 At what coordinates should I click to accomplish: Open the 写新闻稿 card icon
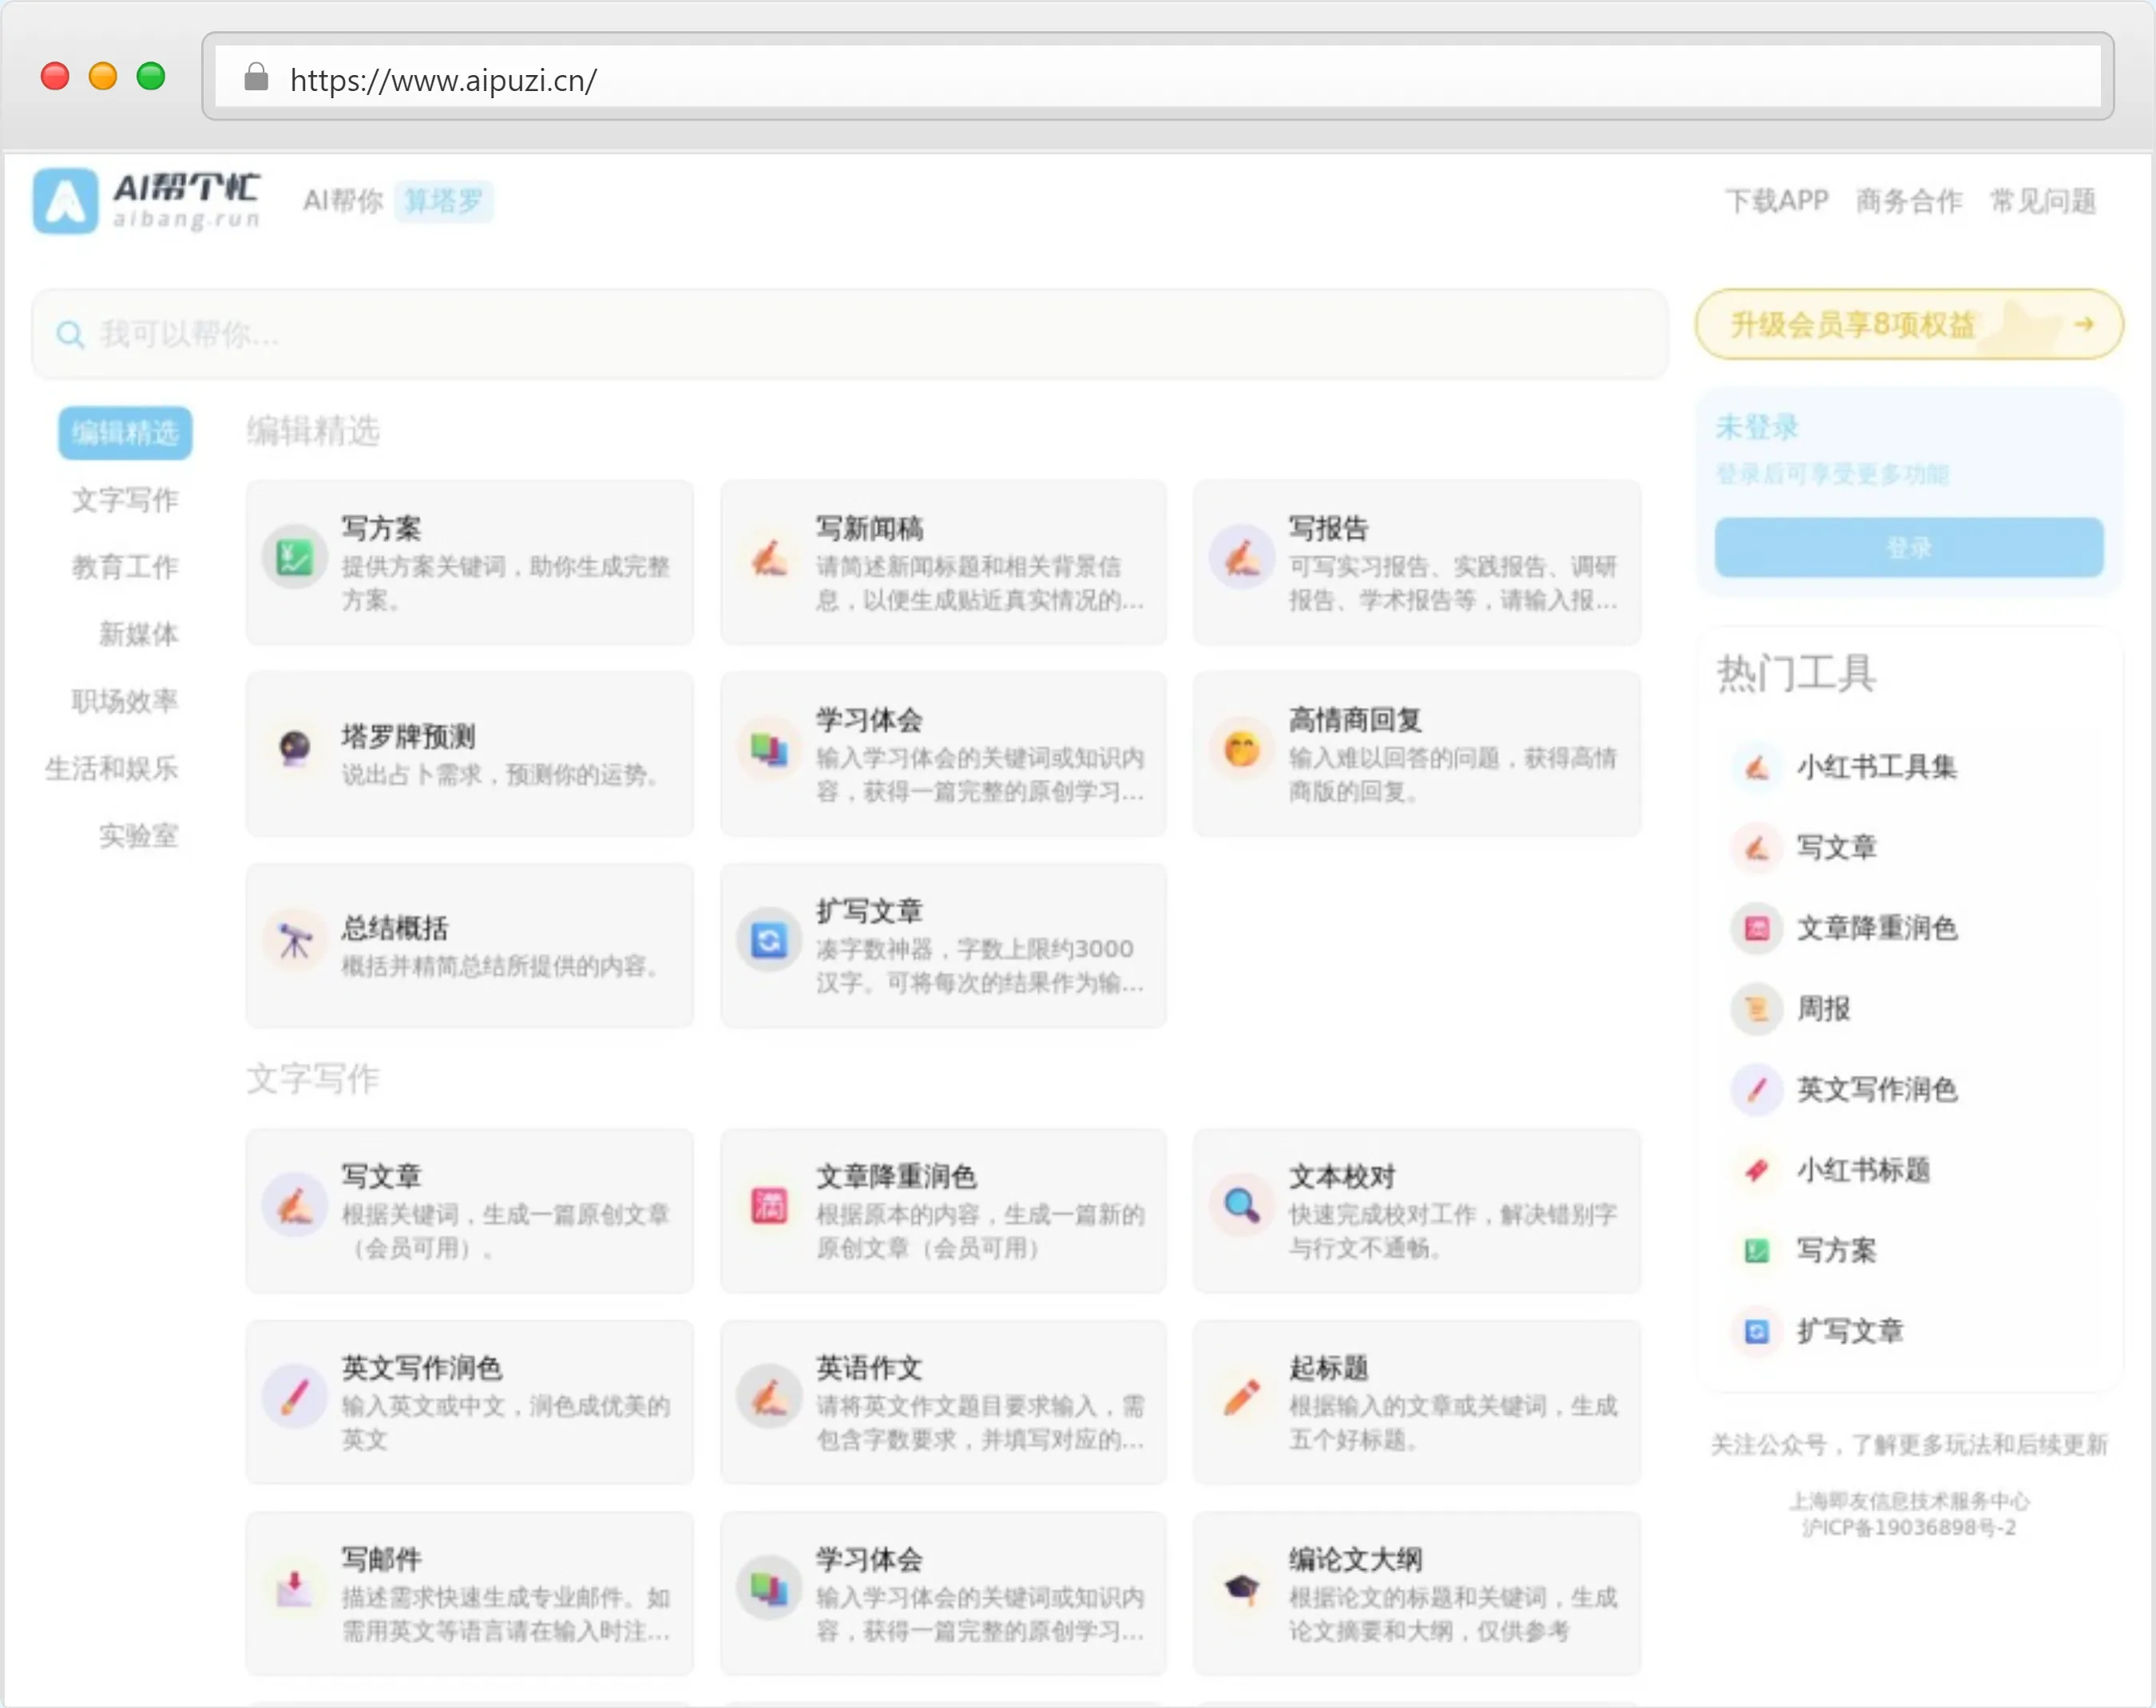(x=768, y=558)
